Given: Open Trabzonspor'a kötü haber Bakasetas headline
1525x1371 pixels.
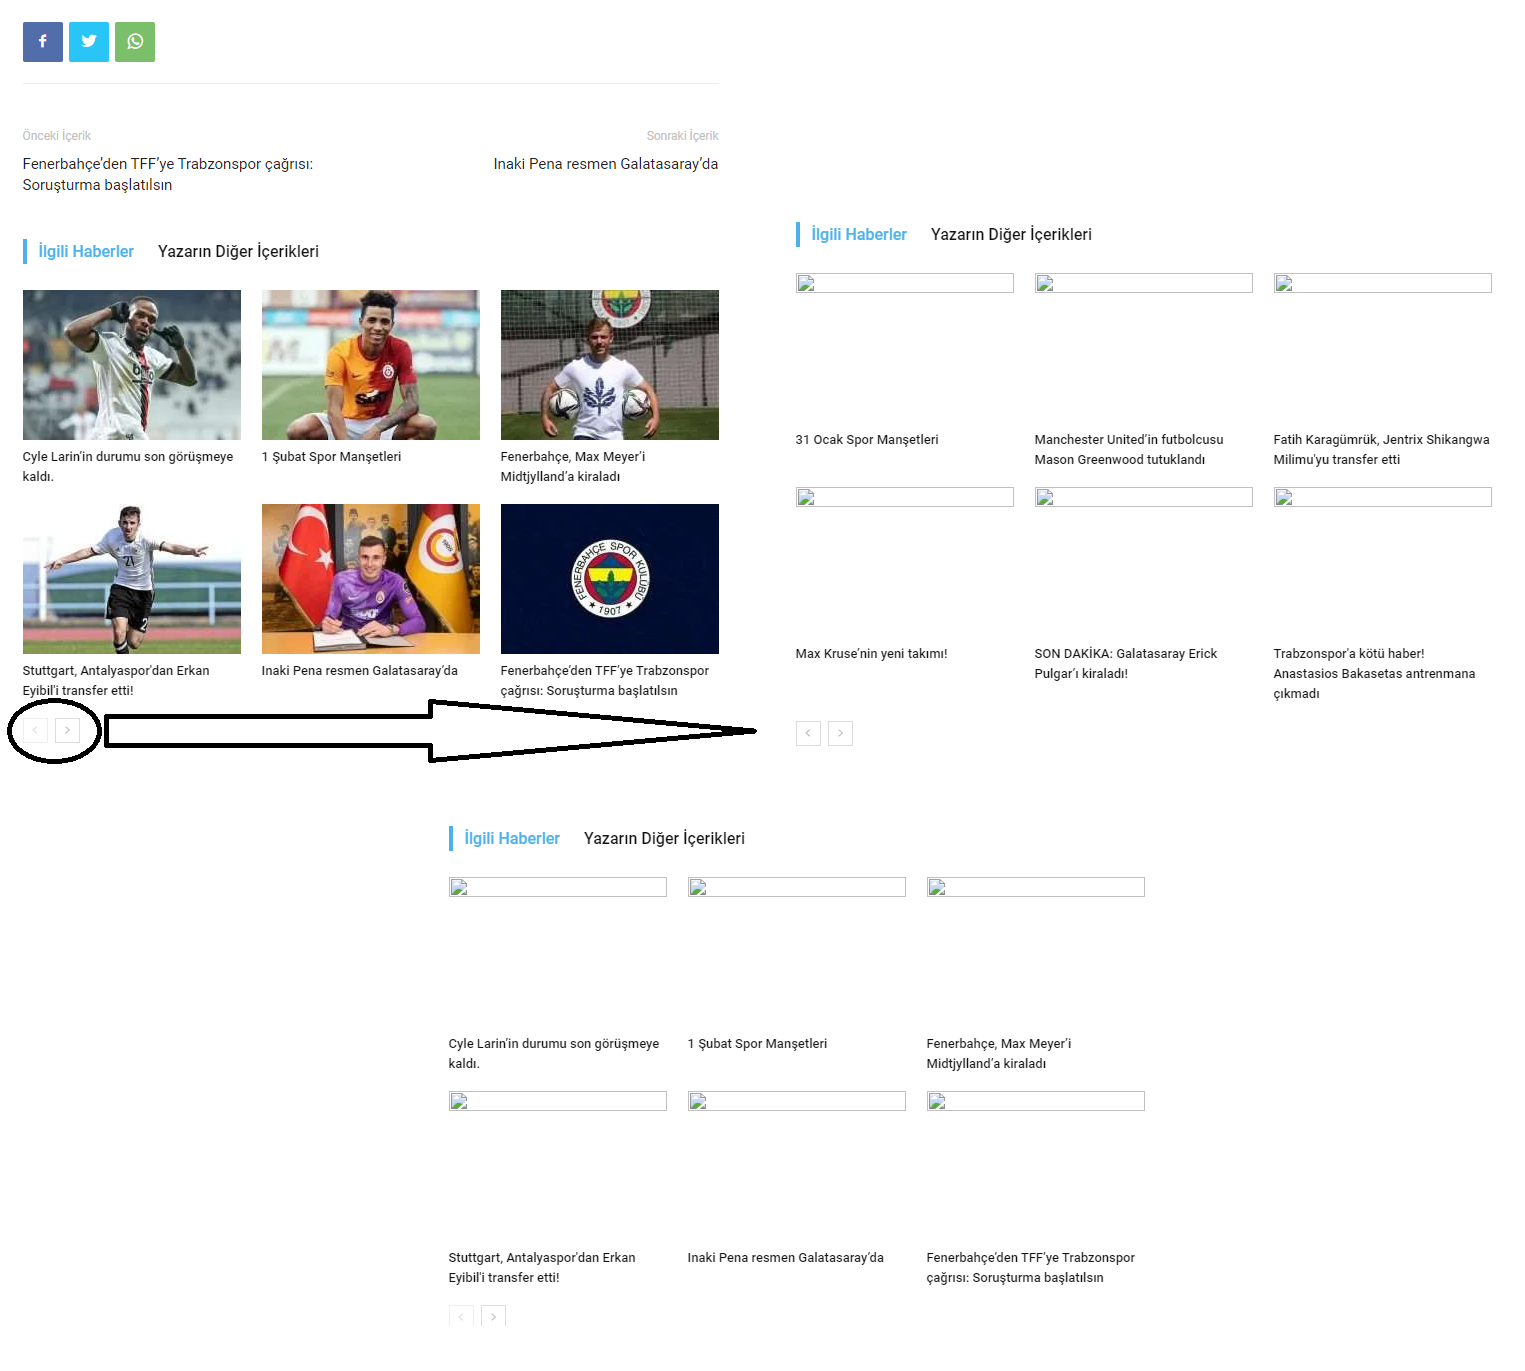Looking at the screenshot, I should 1375,674.
